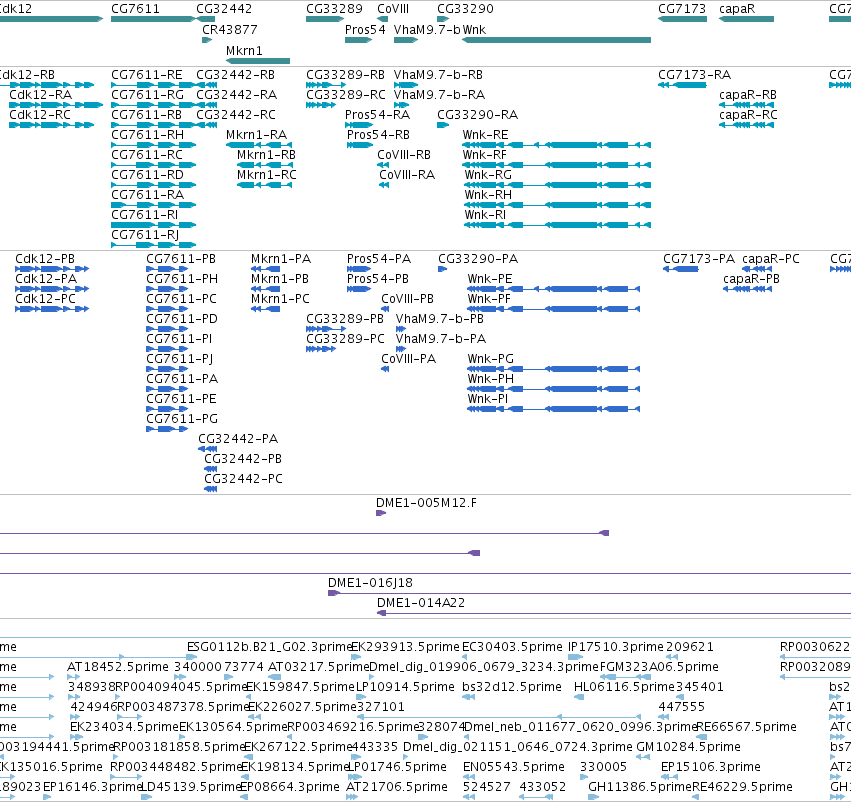Open the CG33290-PA protein label
This screenshot has width=851, height=802.
pos(478,259)
